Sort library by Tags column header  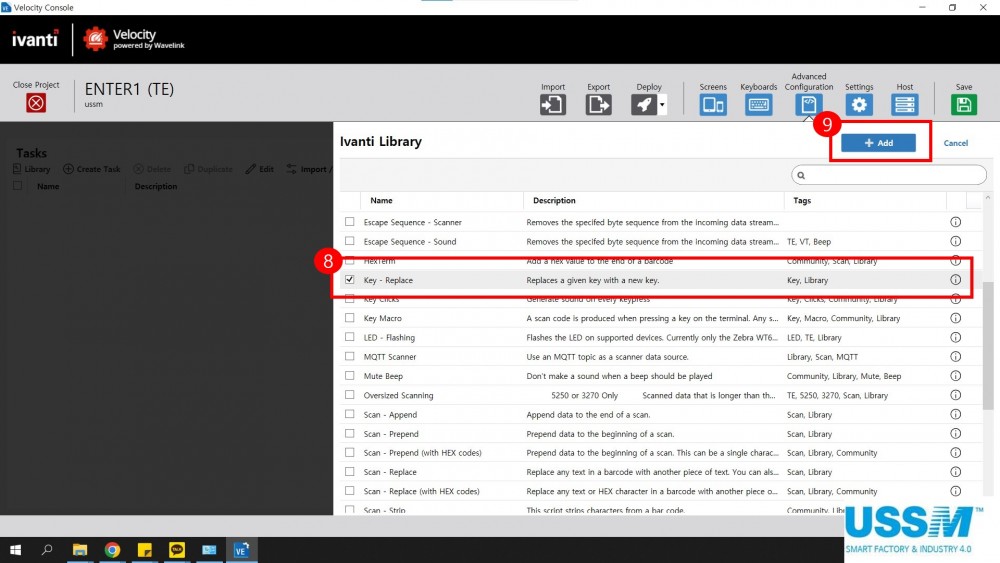tap(802, 200)
